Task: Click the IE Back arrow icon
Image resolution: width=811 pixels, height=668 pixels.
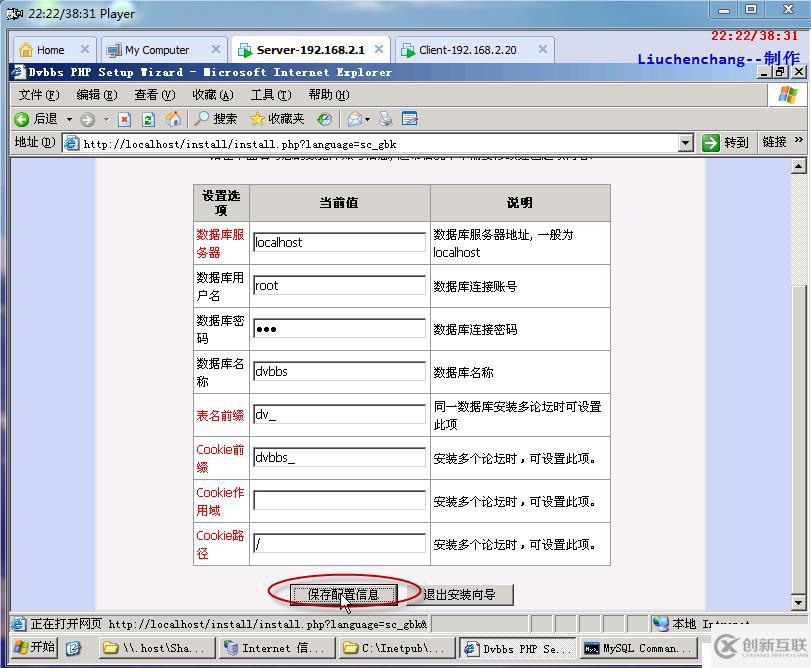Action: click(21, 119)
